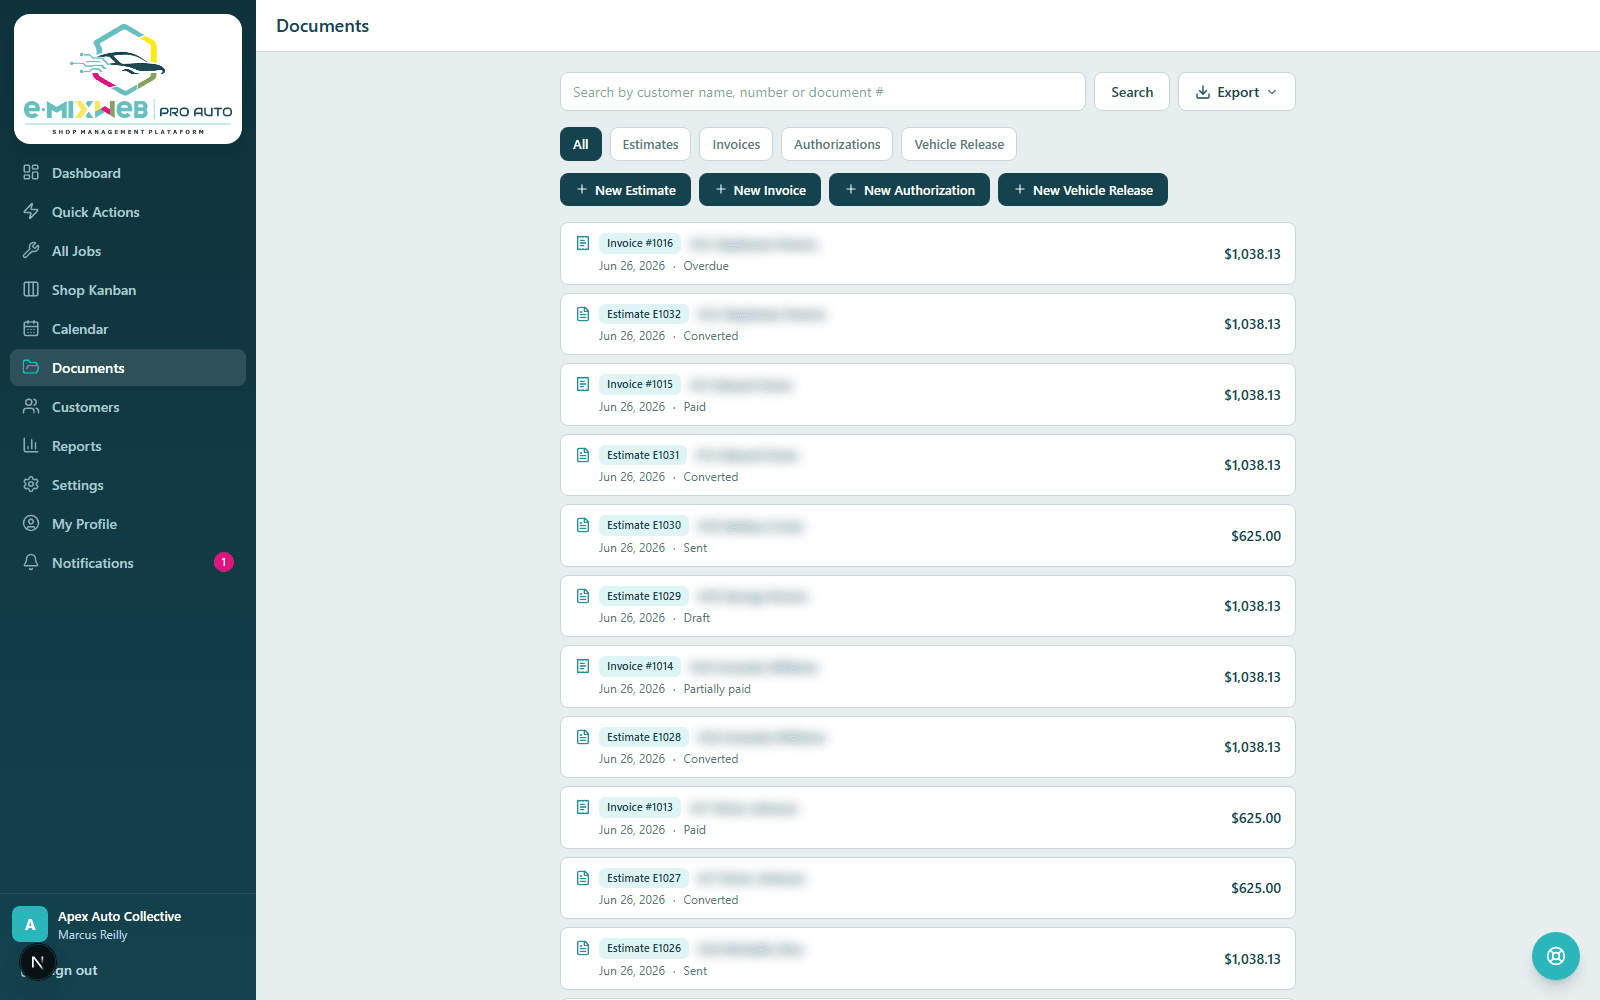The image size is (1600, 1000).
Task: Click the Shop Kanban columns icon
Action: point(31,289)
